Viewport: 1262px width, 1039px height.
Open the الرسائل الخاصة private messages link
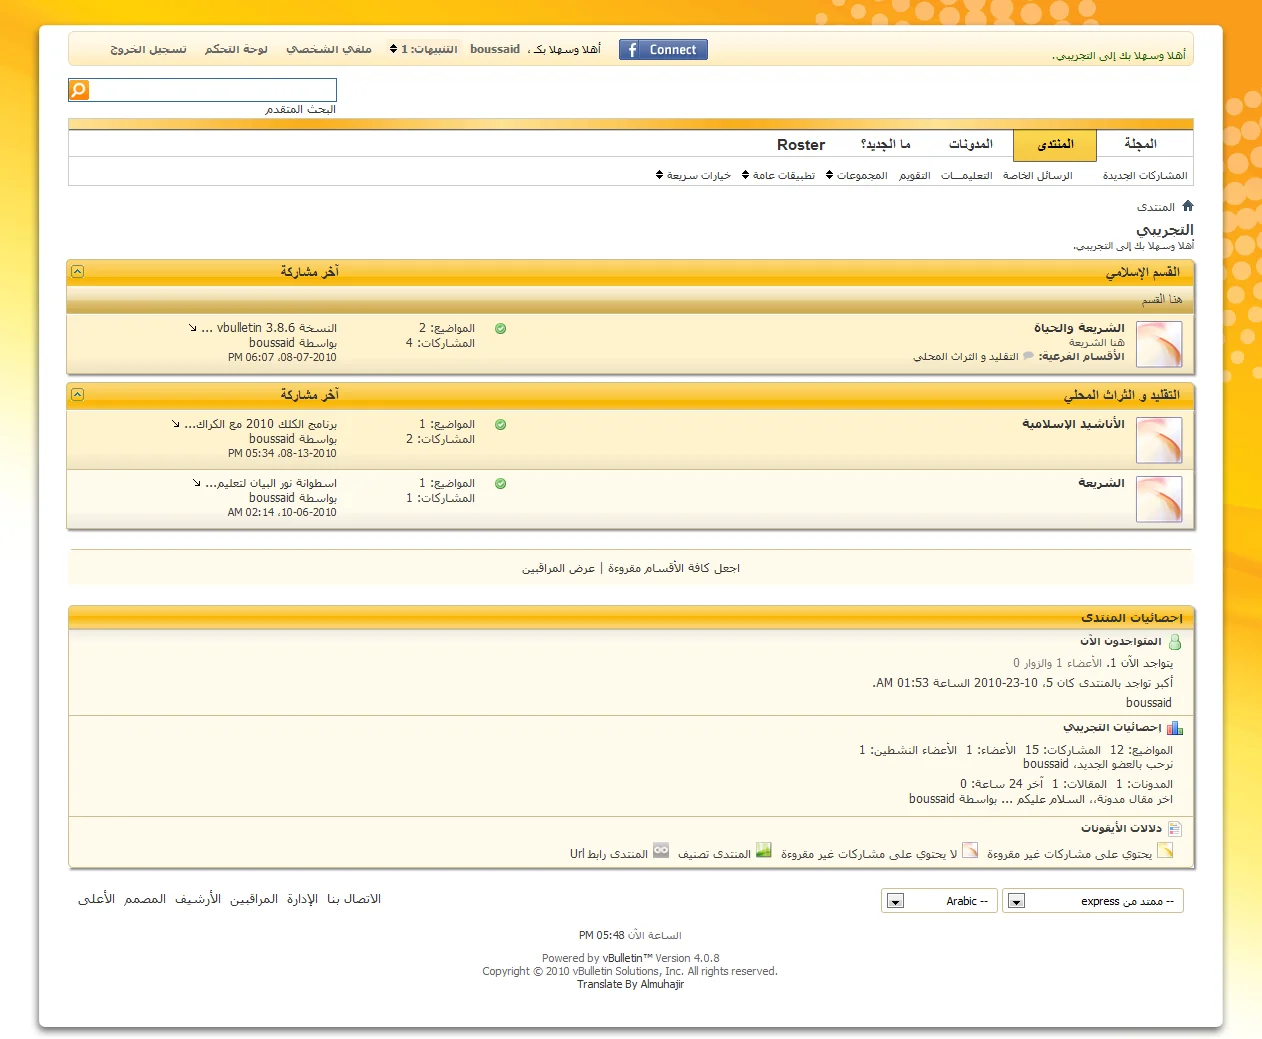pyautogui.click(x=1037, y=176)
